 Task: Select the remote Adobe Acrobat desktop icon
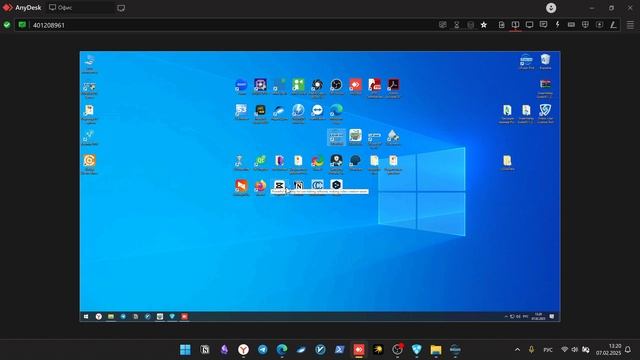click(393, 87)
